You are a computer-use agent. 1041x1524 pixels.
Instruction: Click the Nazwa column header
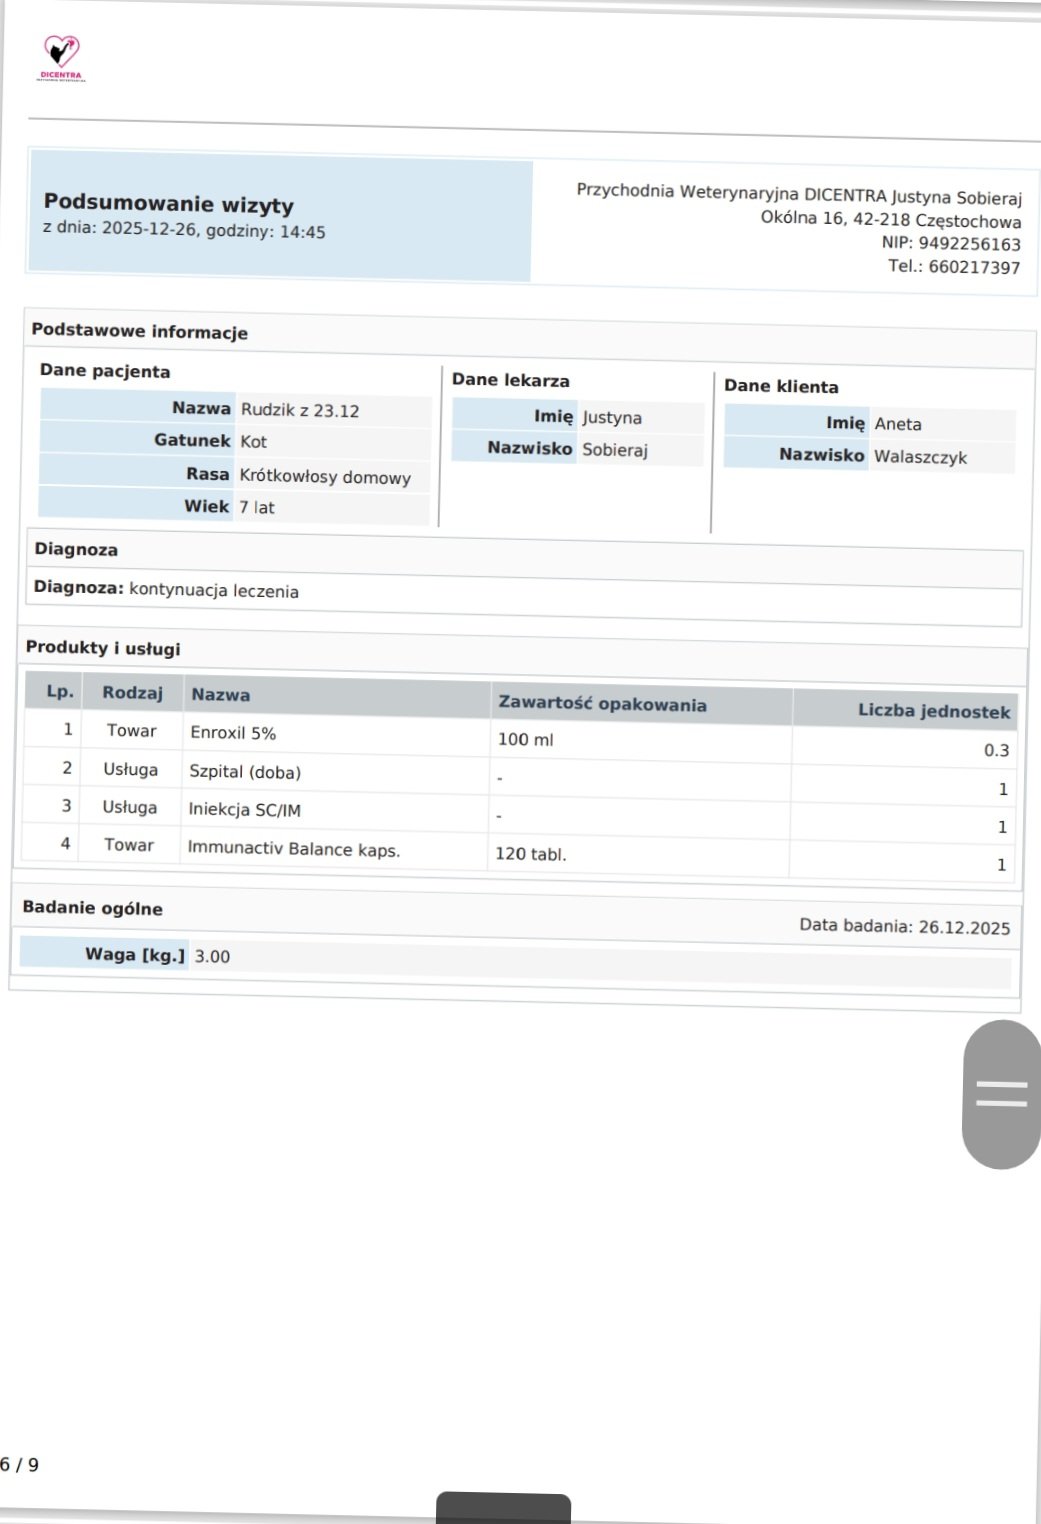(221, 694)
